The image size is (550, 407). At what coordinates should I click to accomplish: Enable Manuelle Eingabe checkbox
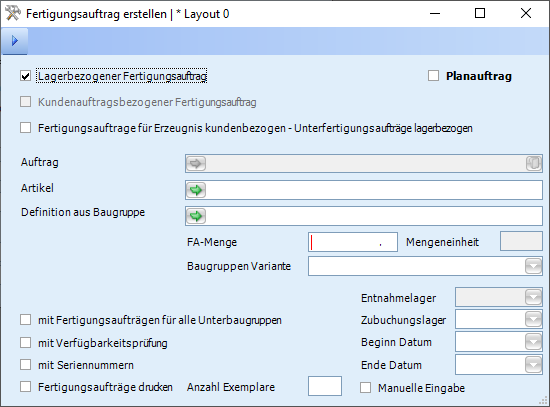tap(365, 387)
